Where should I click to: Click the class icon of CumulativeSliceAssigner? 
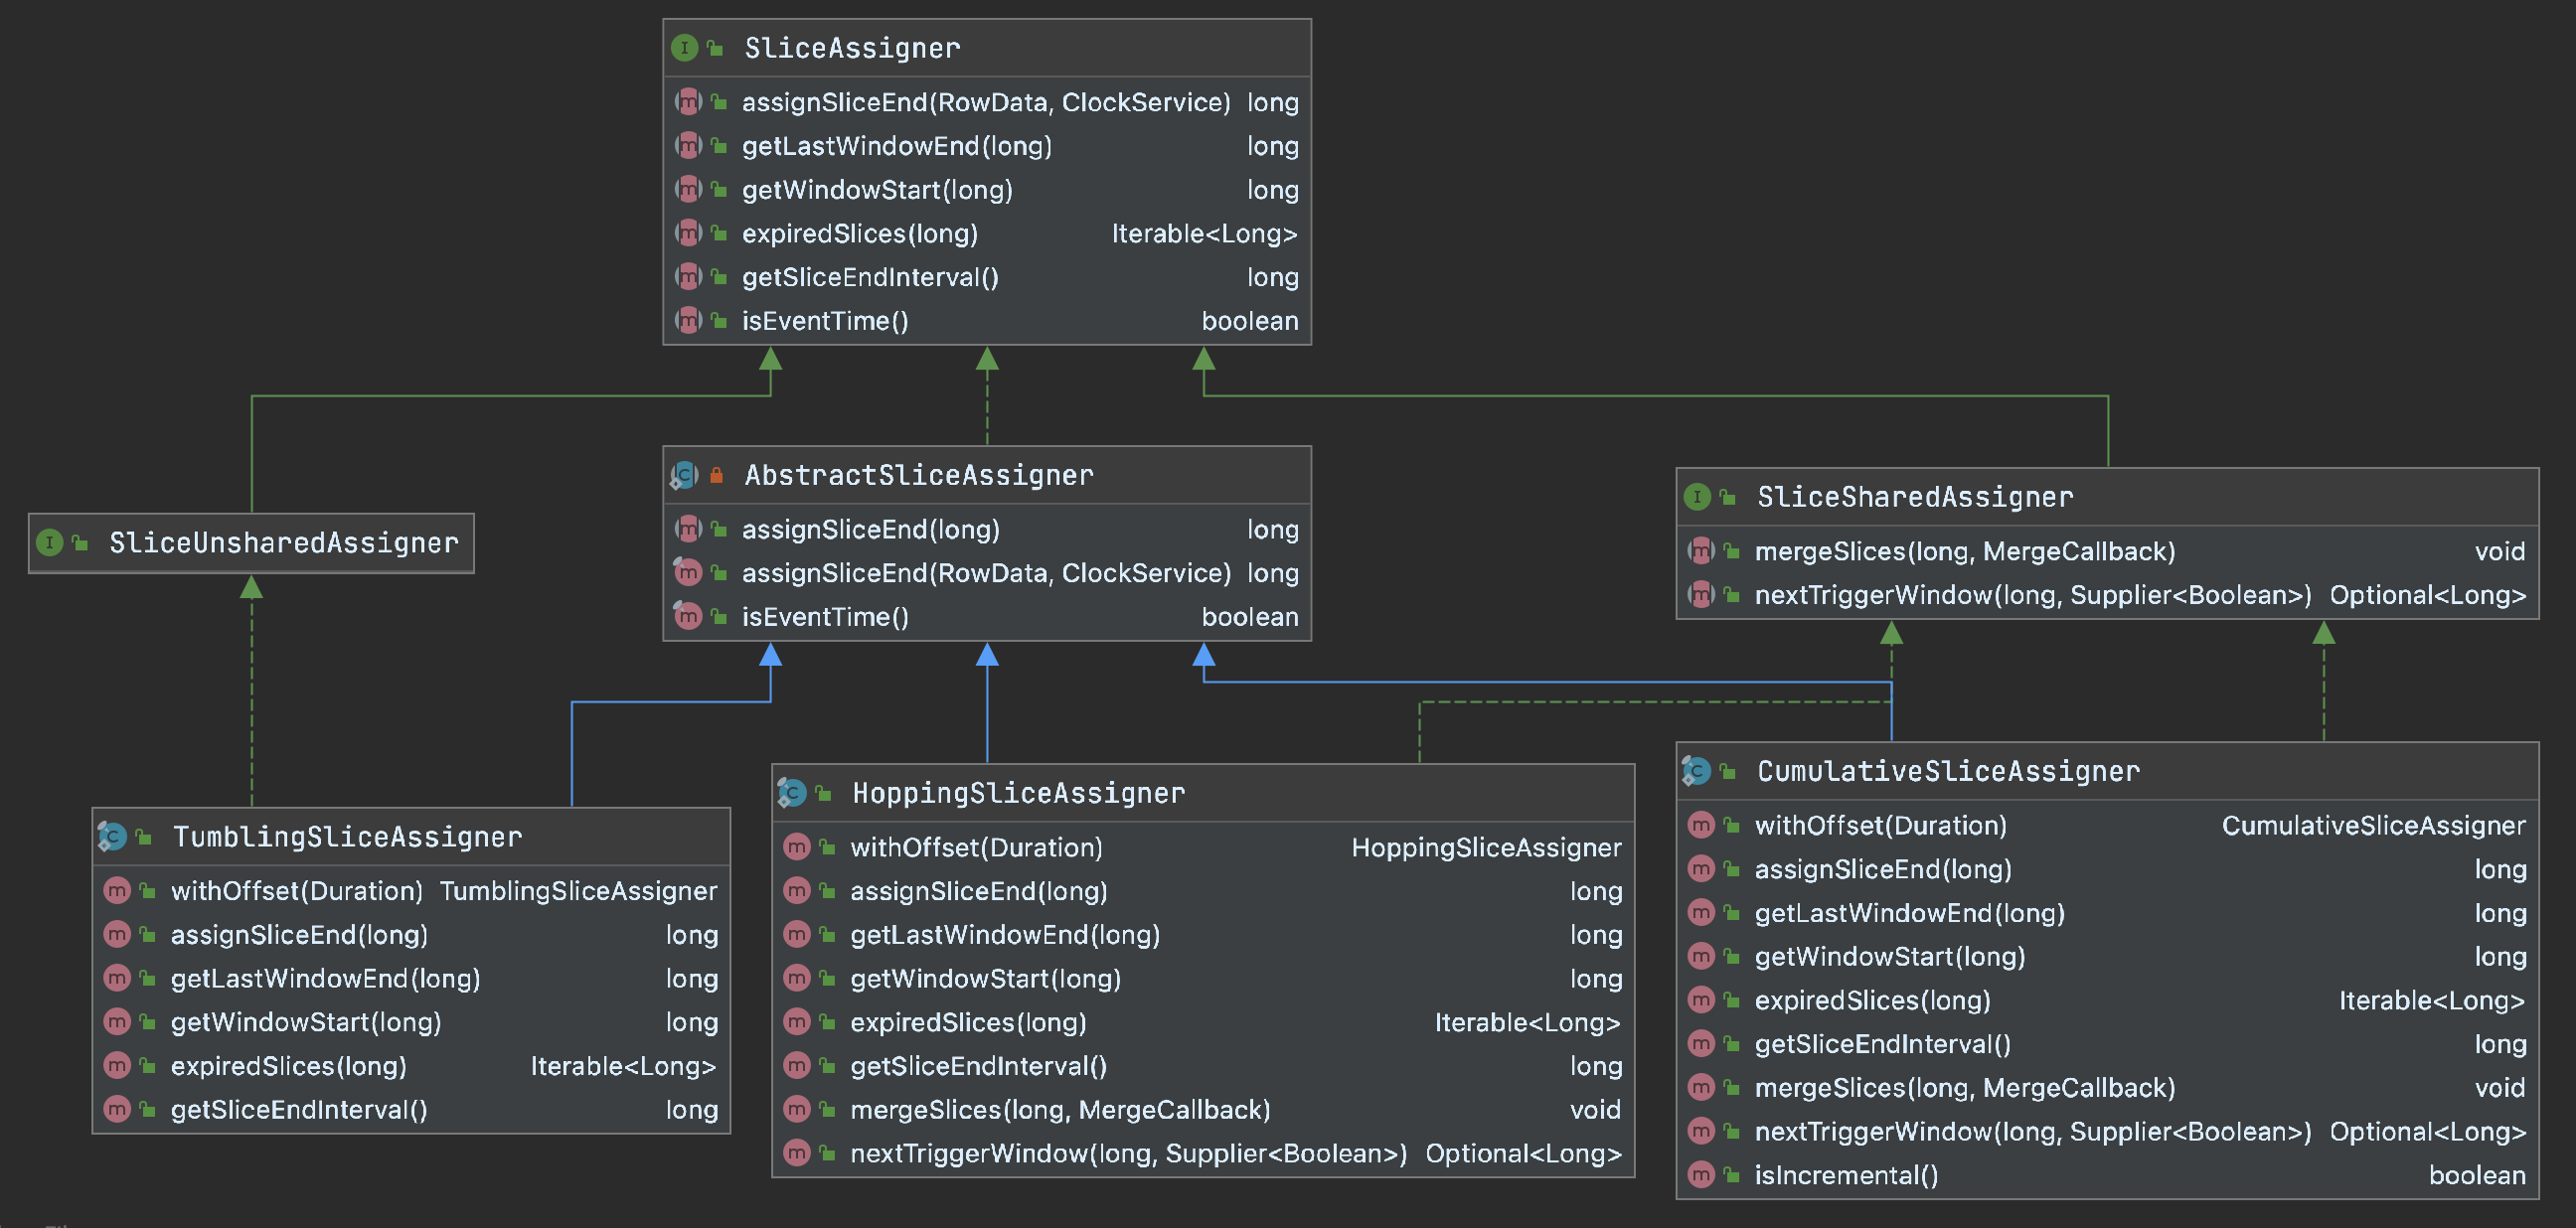click(1696, 771)
